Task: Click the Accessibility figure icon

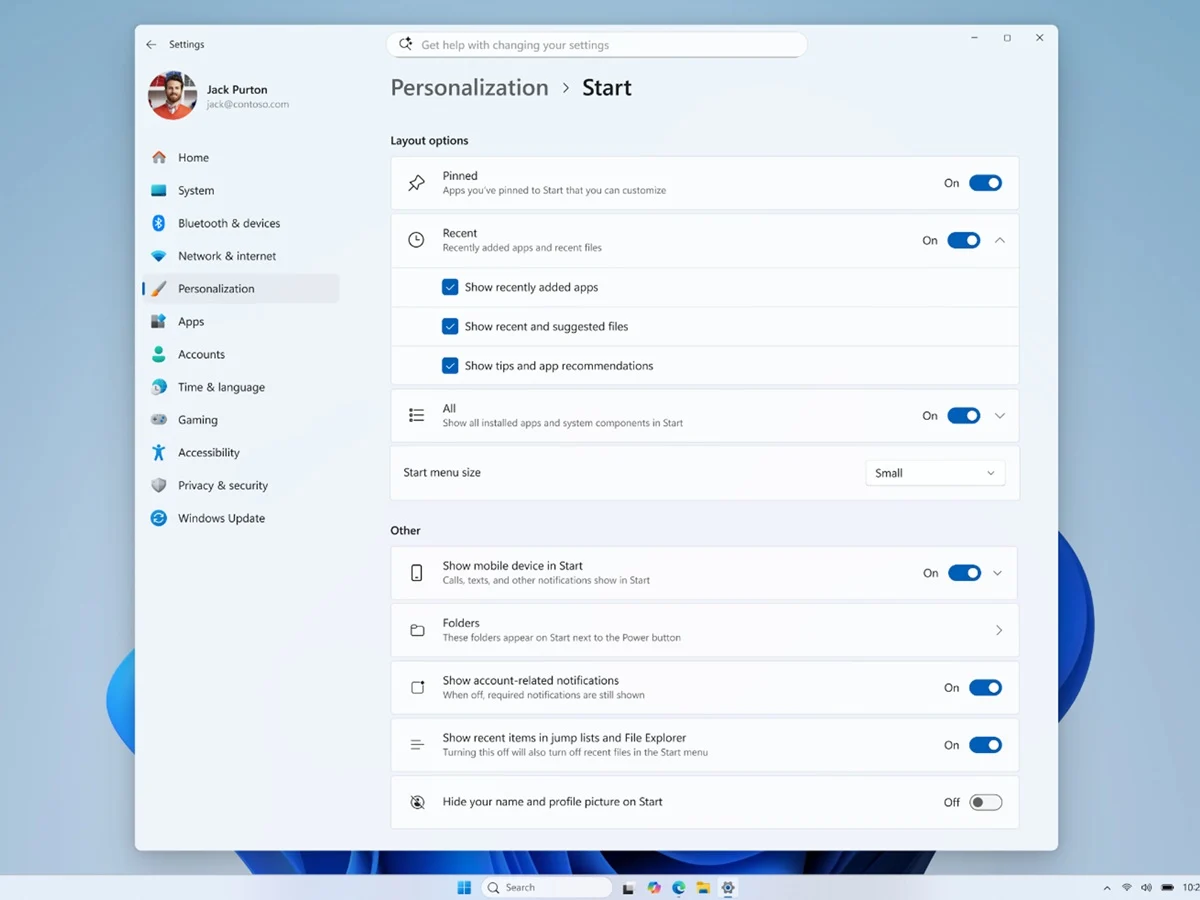Action: pos(158,453)
